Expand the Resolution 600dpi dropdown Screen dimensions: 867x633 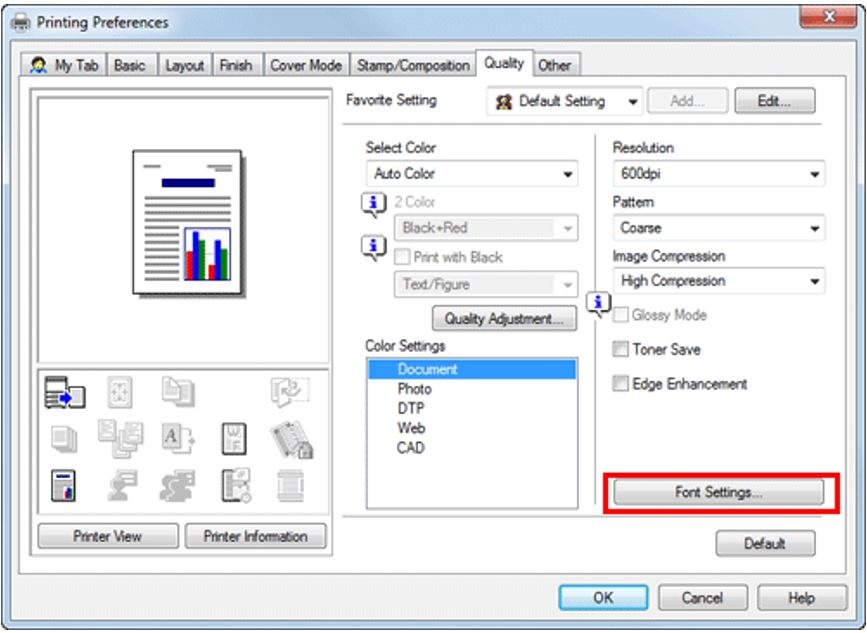[718, 174]
